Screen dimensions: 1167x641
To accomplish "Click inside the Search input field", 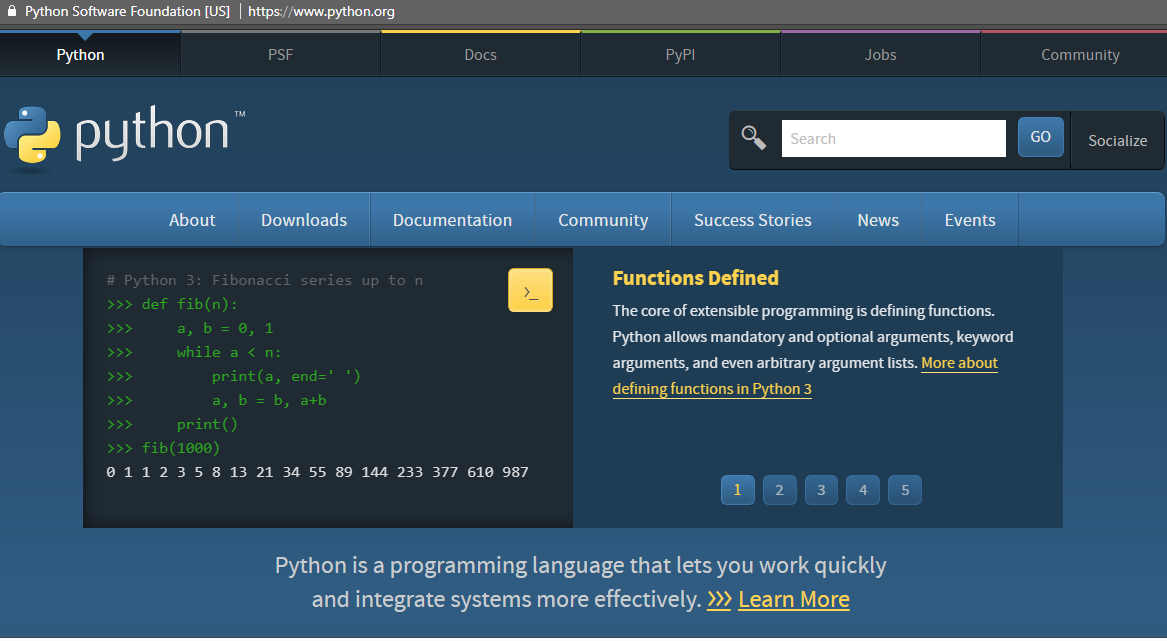I will click(x=893, y=138).
